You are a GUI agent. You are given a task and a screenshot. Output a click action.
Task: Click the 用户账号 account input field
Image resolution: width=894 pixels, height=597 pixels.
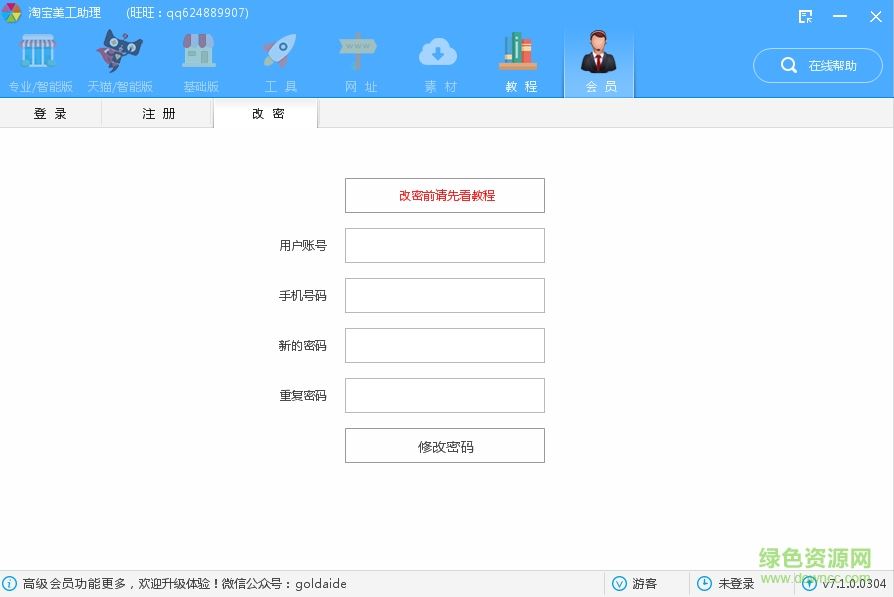[x=444, y=245]
